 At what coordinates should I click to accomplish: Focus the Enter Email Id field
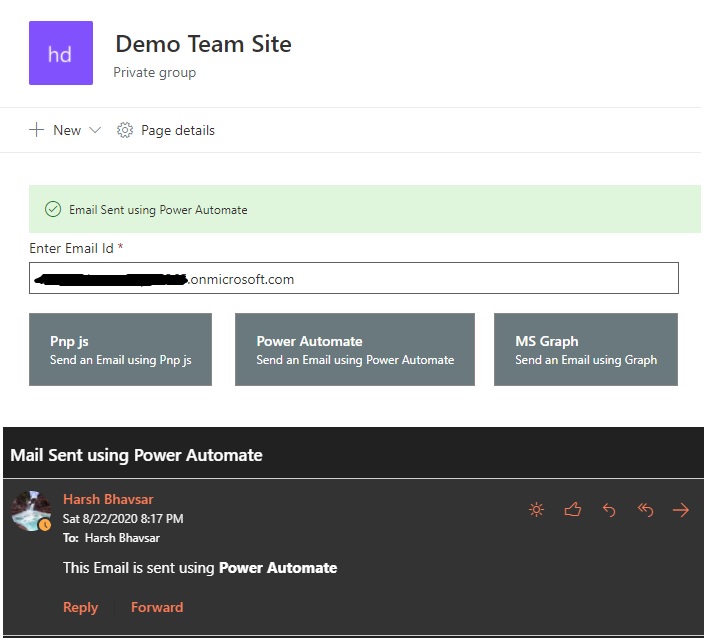coord(354,278)
